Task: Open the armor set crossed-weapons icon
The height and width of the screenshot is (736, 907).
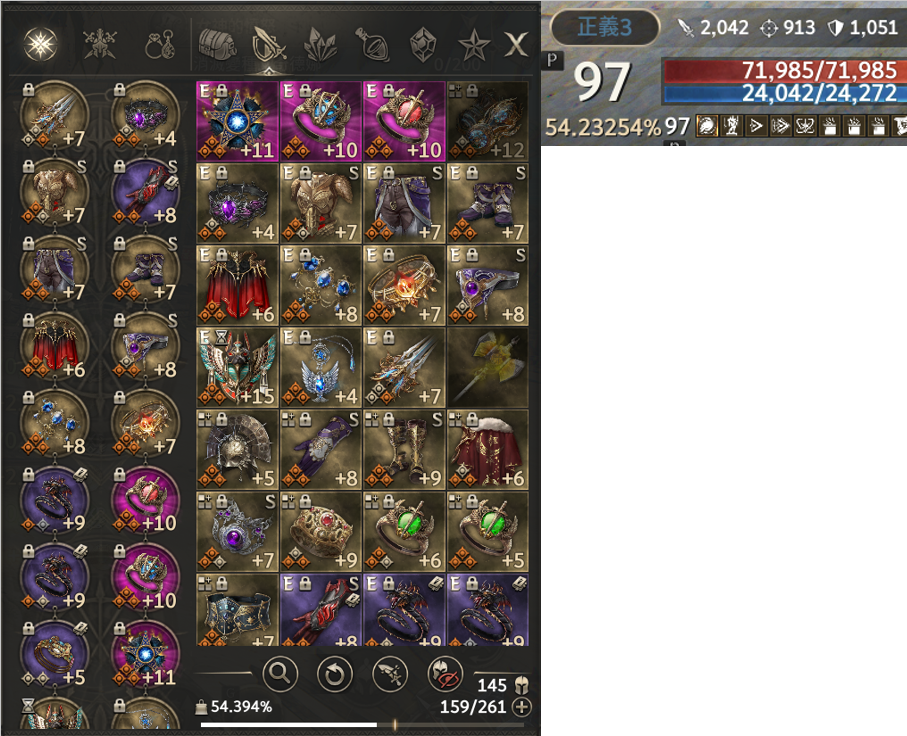Action: click(x=100, y=44)
